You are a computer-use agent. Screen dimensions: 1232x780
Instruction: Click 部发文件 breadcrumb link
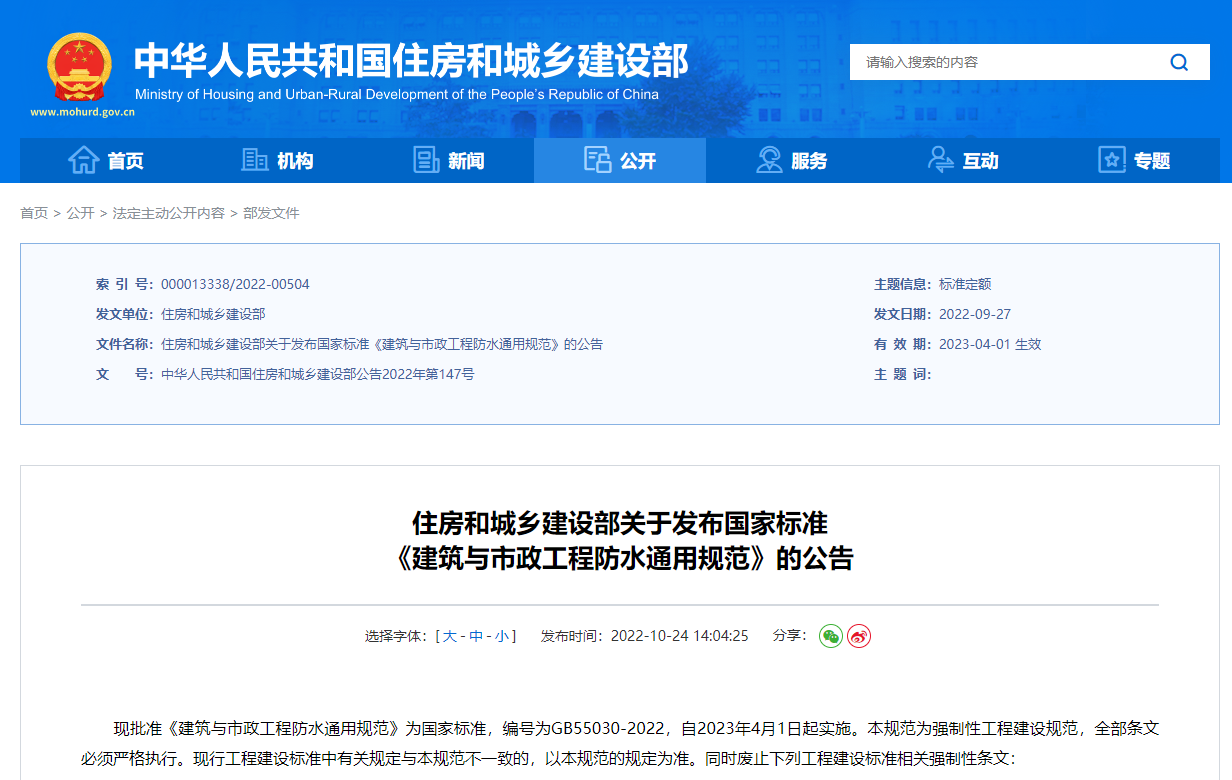(271, 213)
